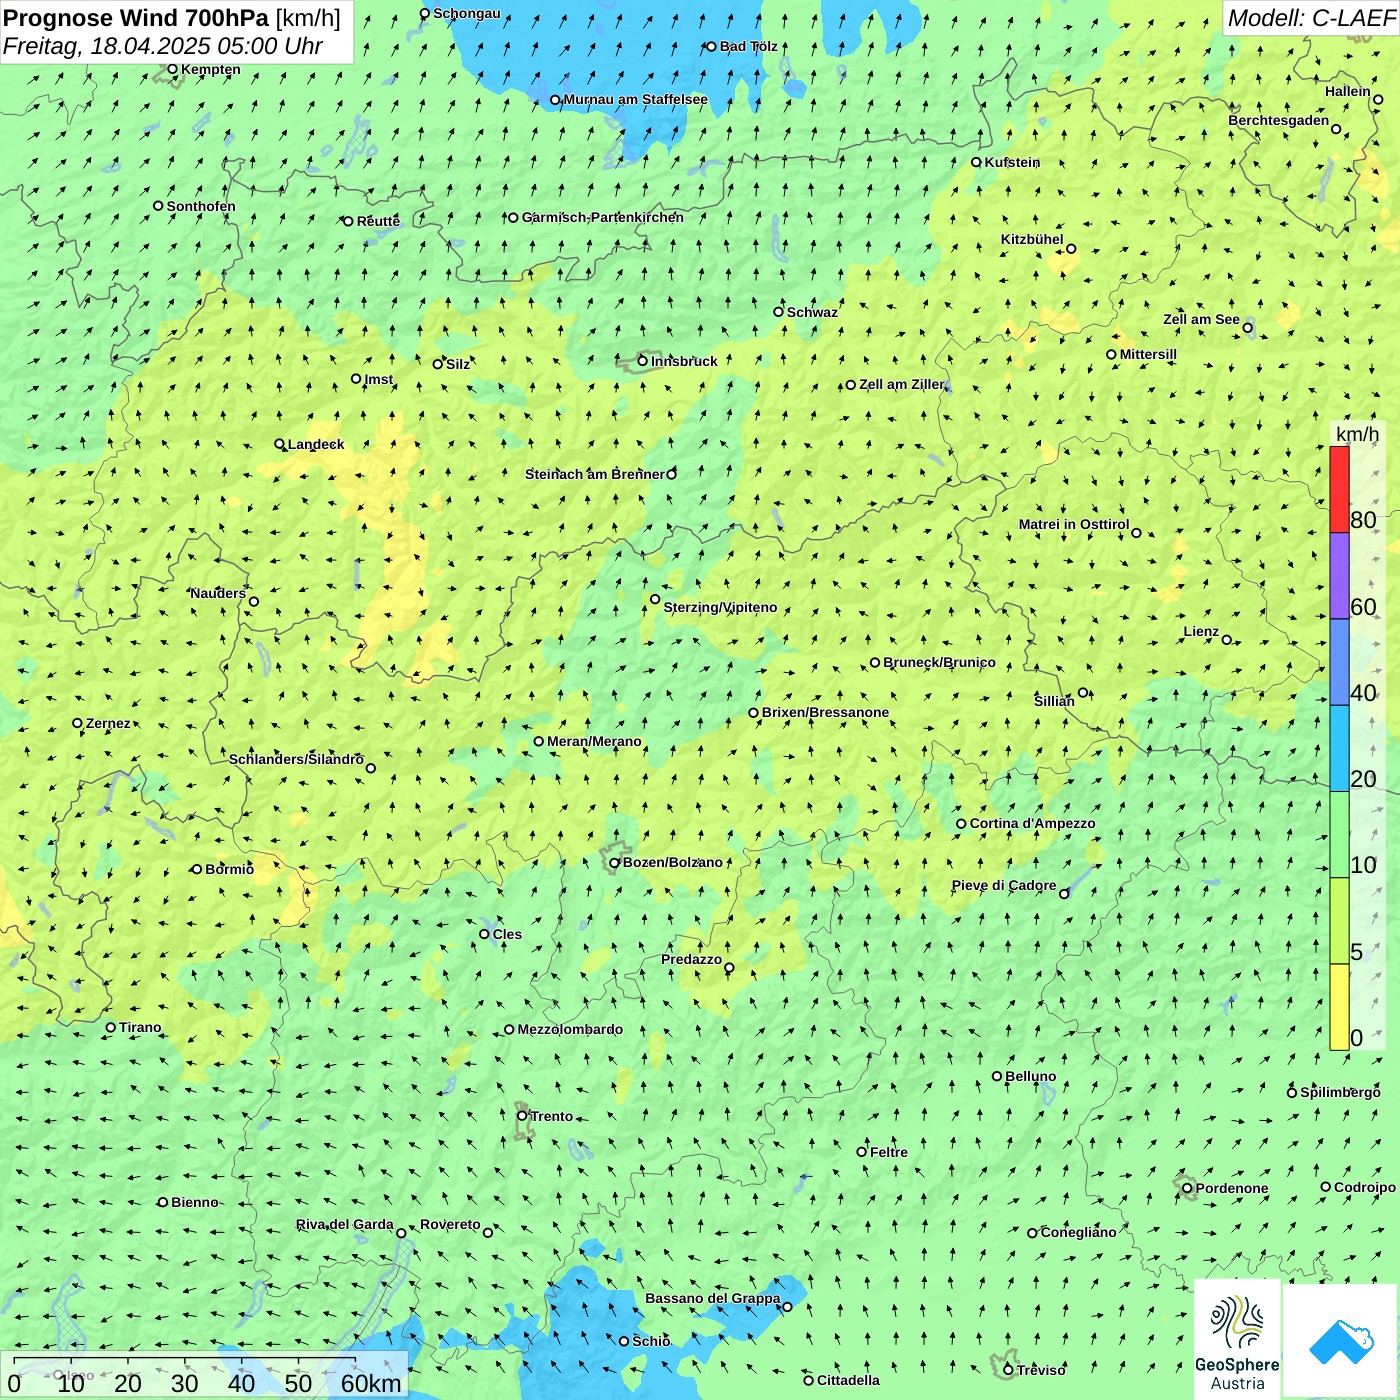Click the 'Codroipo' label
This screenshot has width=1400, height=1400.
[x=1365, y=1187]
